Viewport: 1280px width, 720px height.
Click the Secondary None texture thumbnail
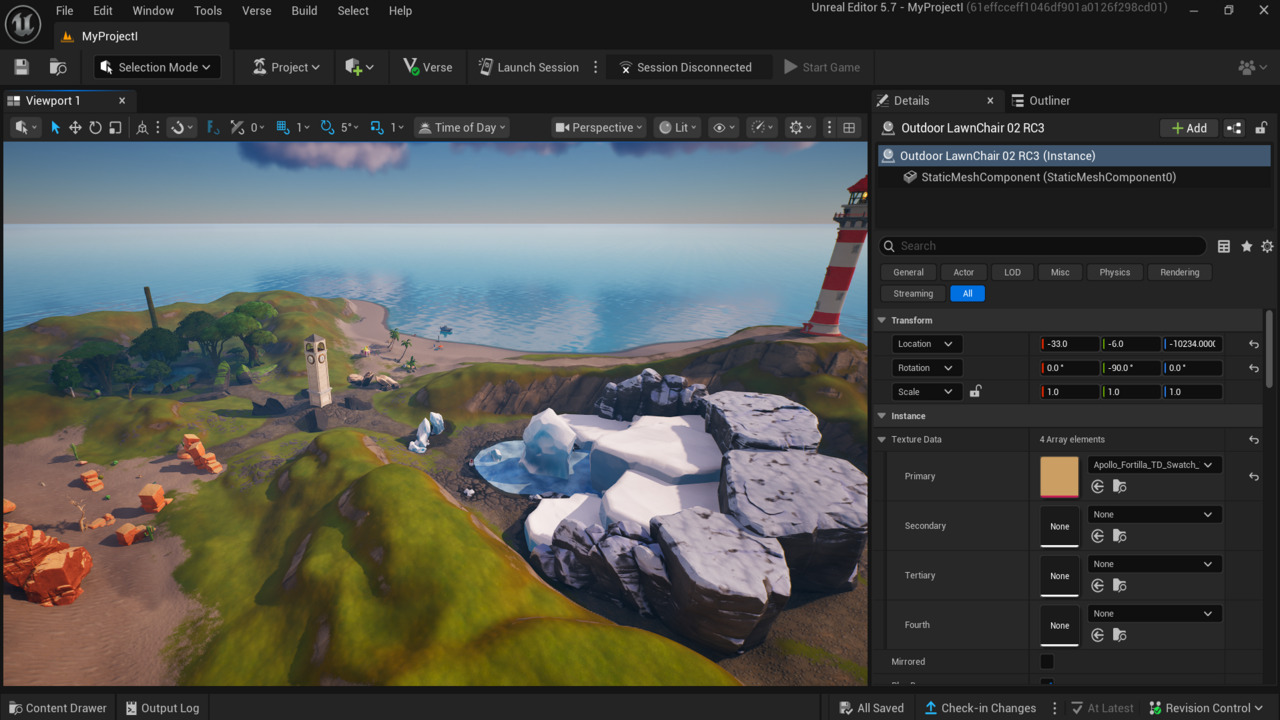(1060, 526)
